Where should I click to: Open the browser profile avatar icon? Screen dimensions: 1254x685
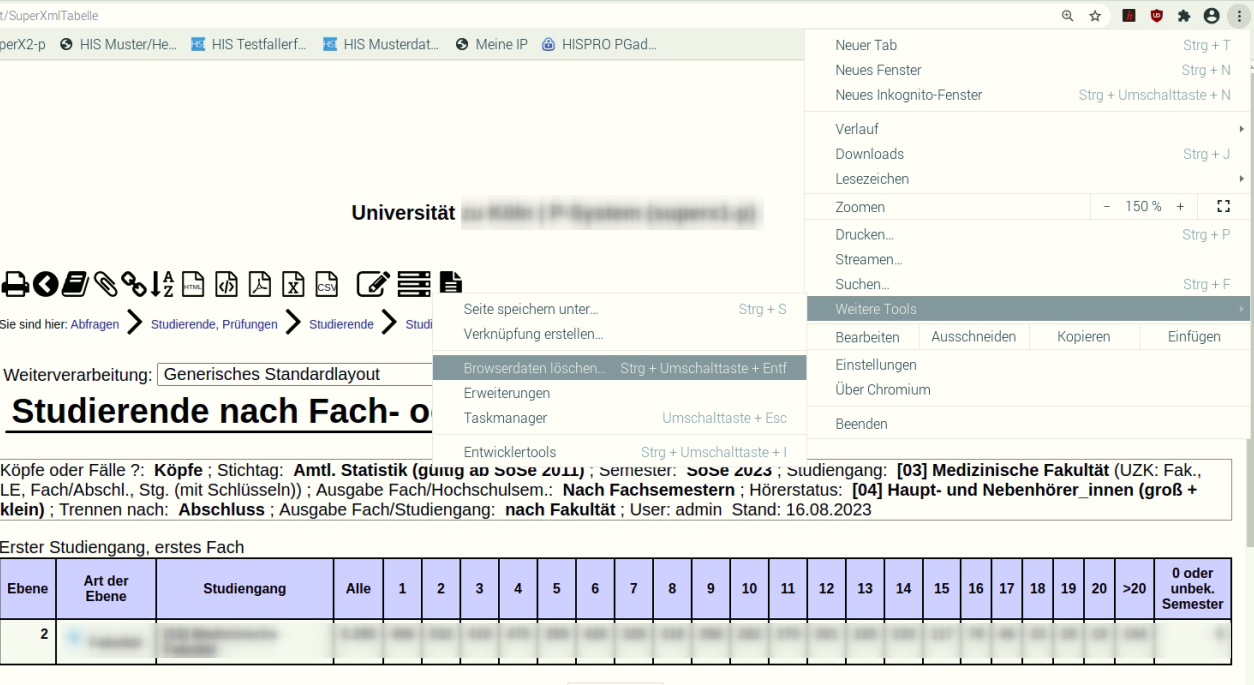pos(1212,16)
